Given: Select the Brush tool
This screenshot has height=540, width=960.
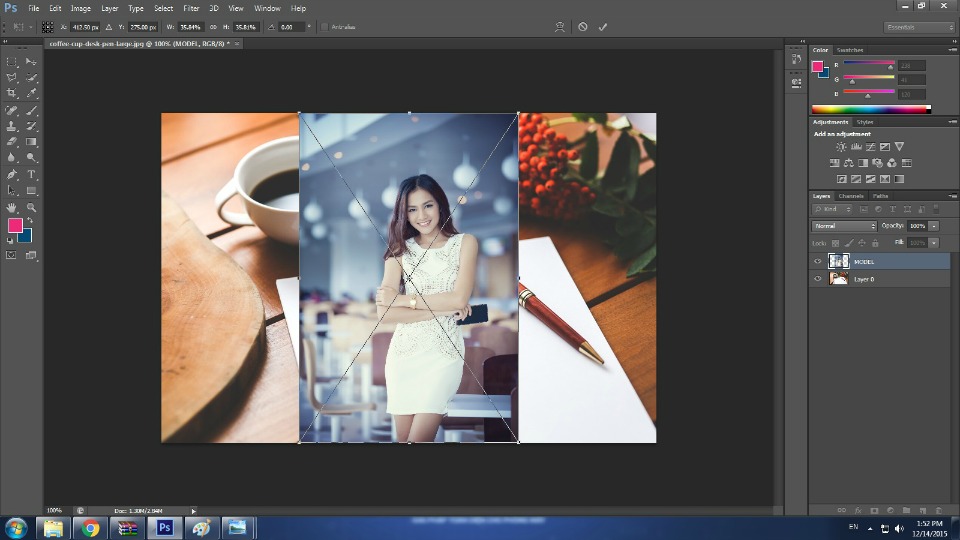Looking at the screenshot, I should click(x=31, y=111).
